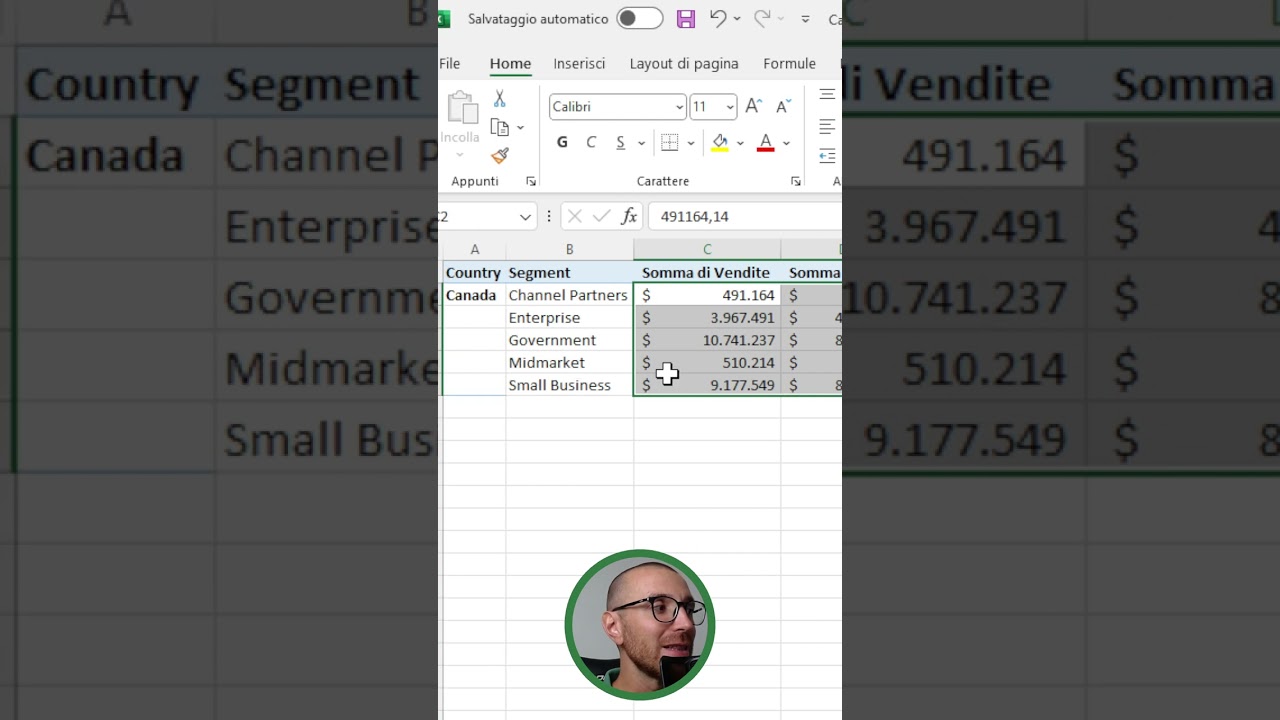This screenshot has height=720, width=1280.
Task: Open the Name Box dropdown arrow
Action: point(525,217)
